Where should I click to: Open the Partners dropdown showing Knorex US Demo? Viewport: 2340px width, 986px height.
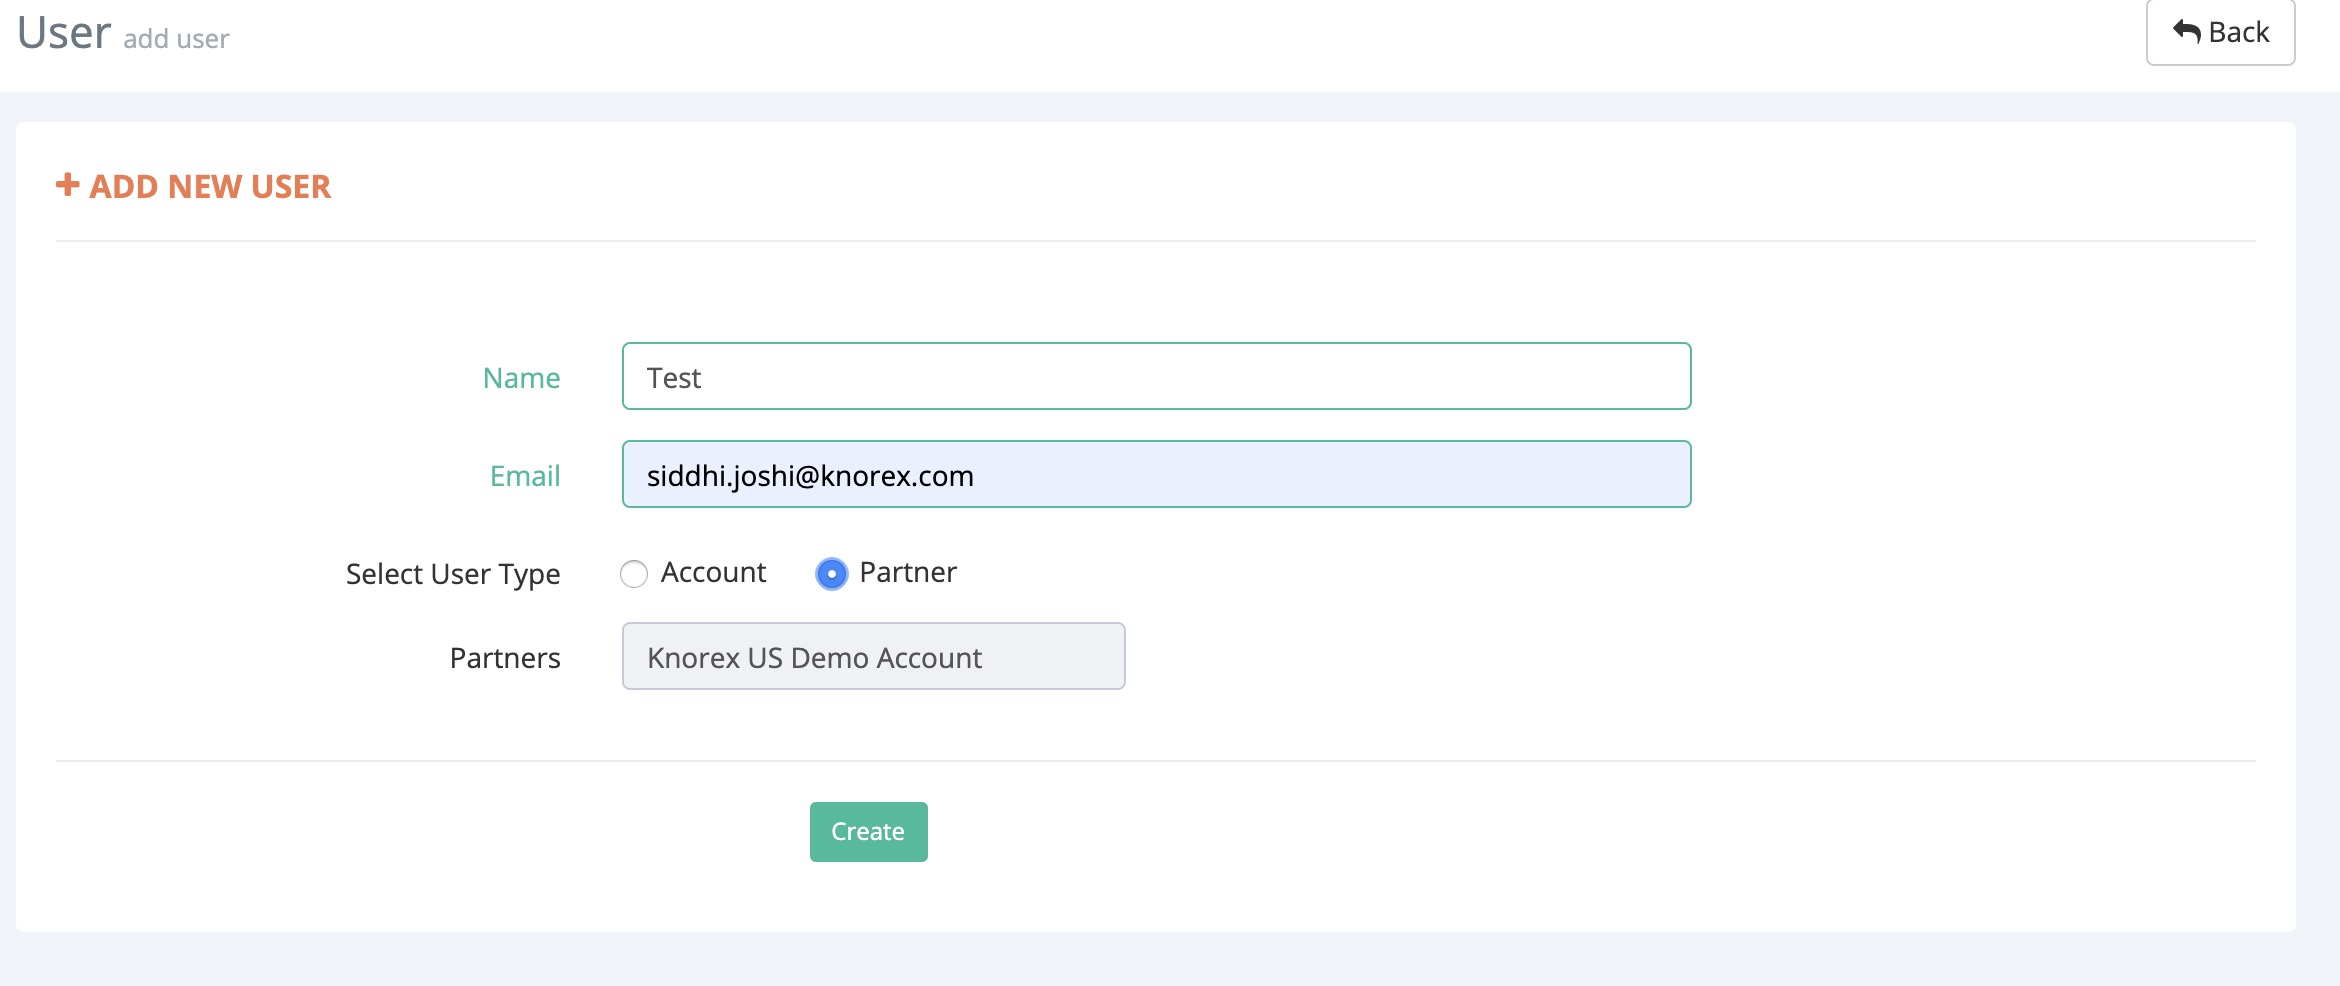[x=873, y=656]
